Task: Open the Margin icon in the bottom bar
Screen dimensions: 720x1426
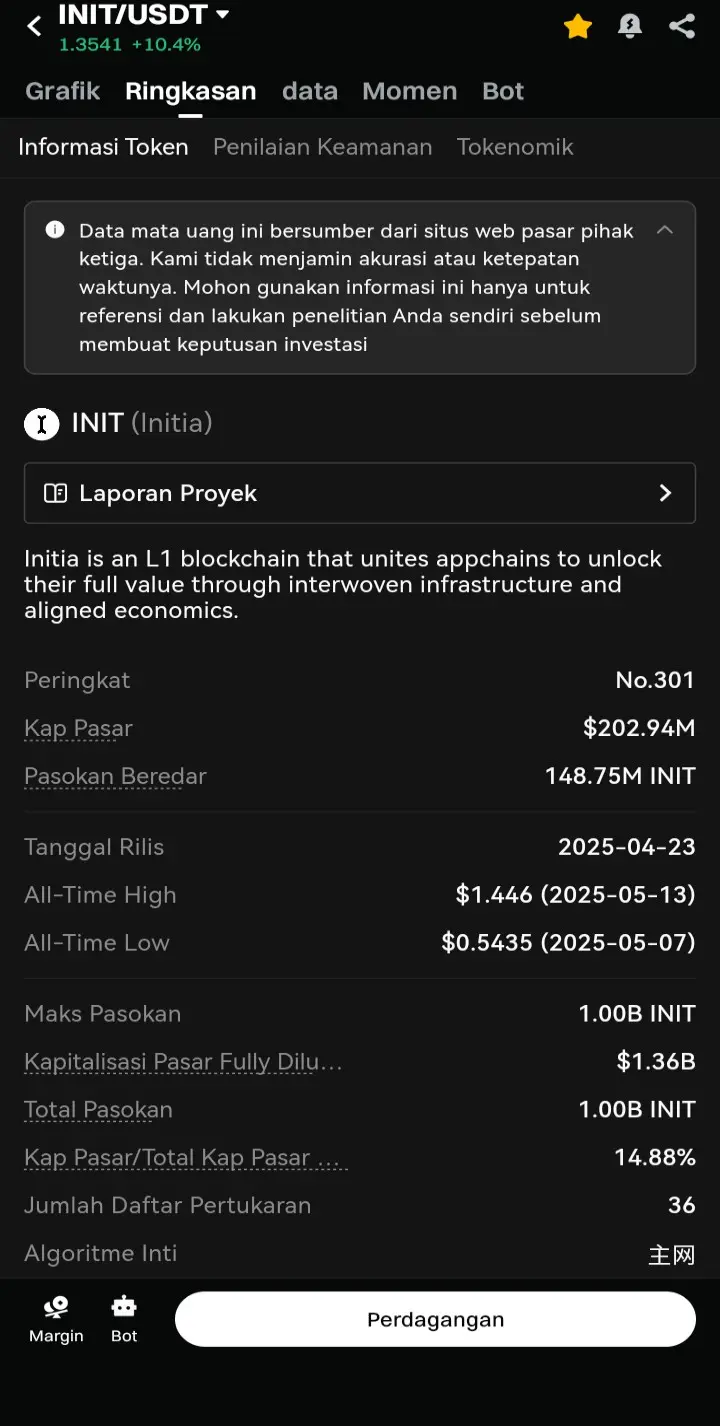Action: coord(56,1307)
